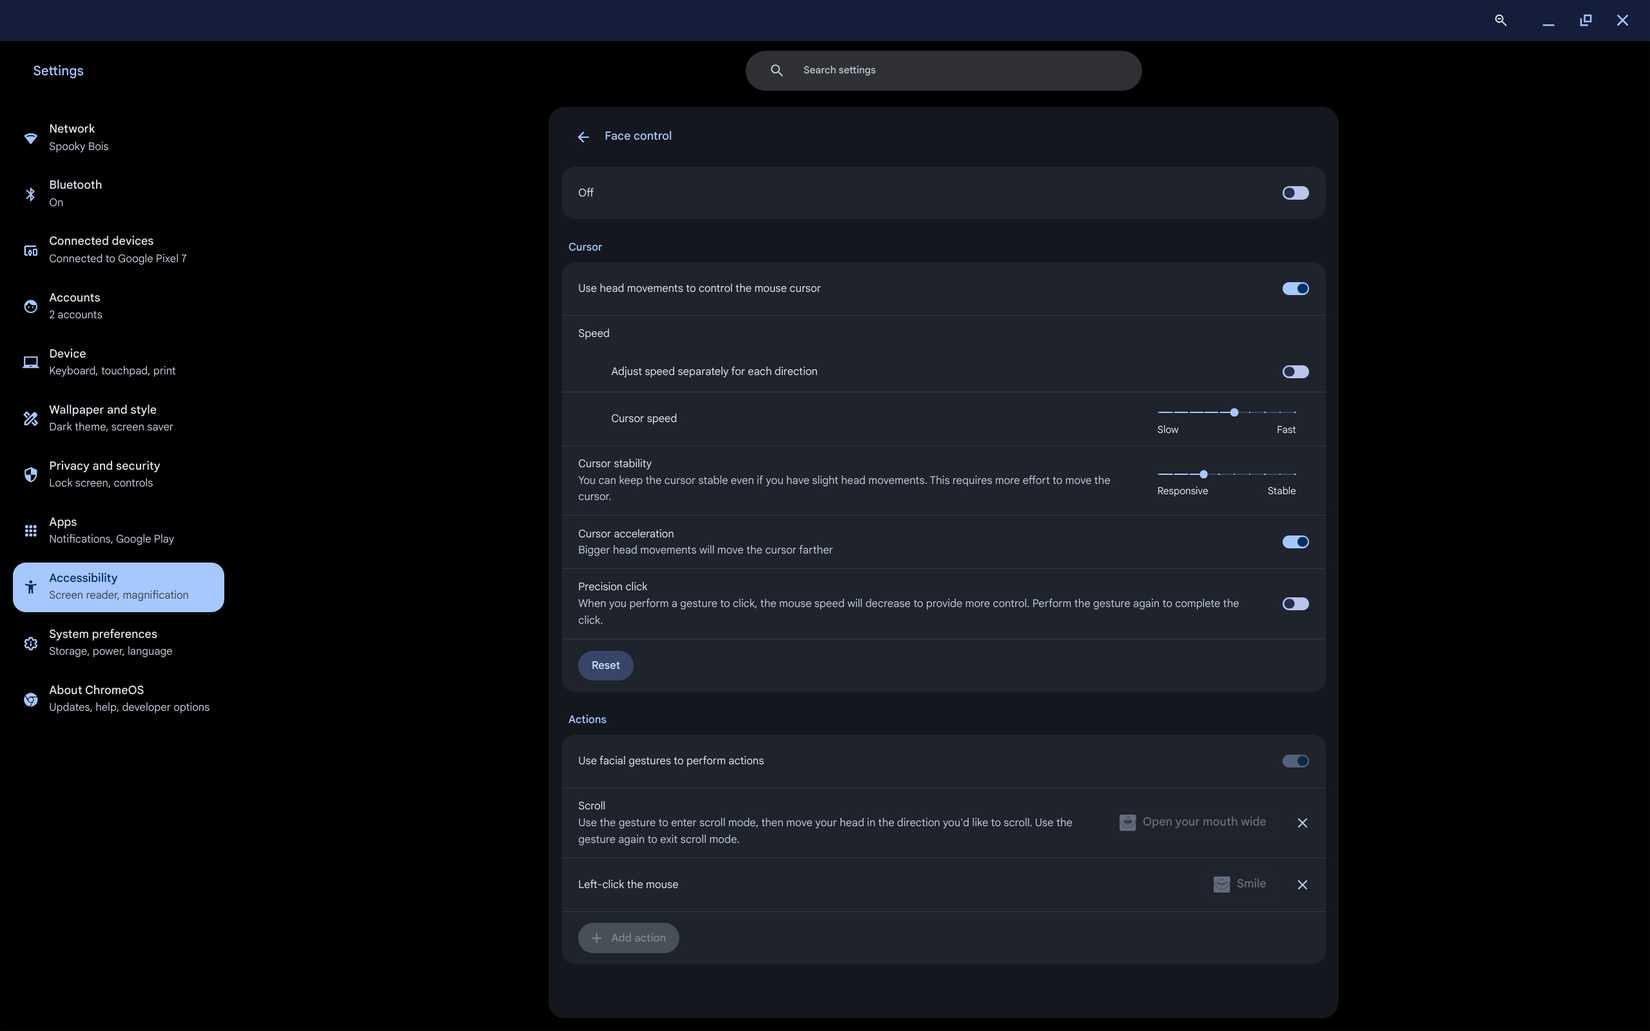Screen dimensions: 1650x1031
Task: Click Add action below the gestures list
Action: 628,937
